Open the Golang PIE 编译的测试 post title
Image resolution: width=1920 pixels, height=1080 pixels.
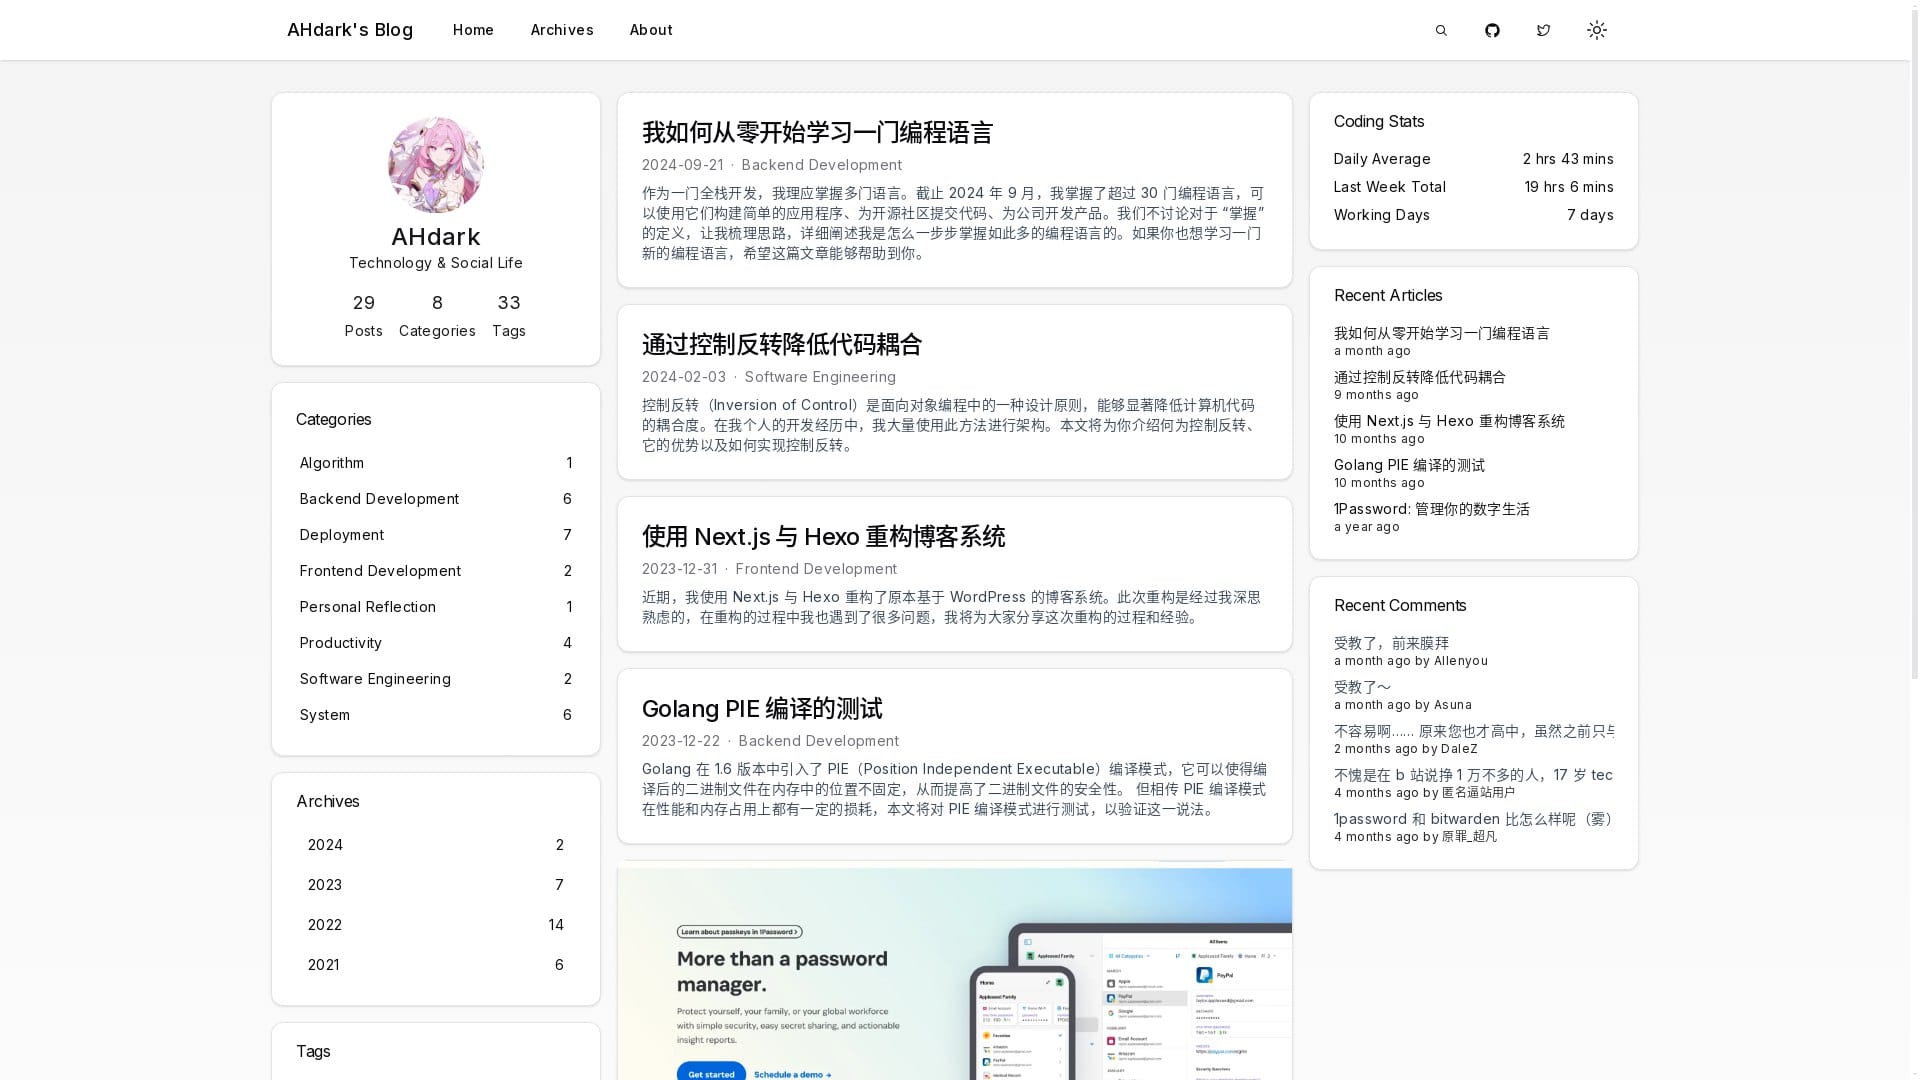761,709
